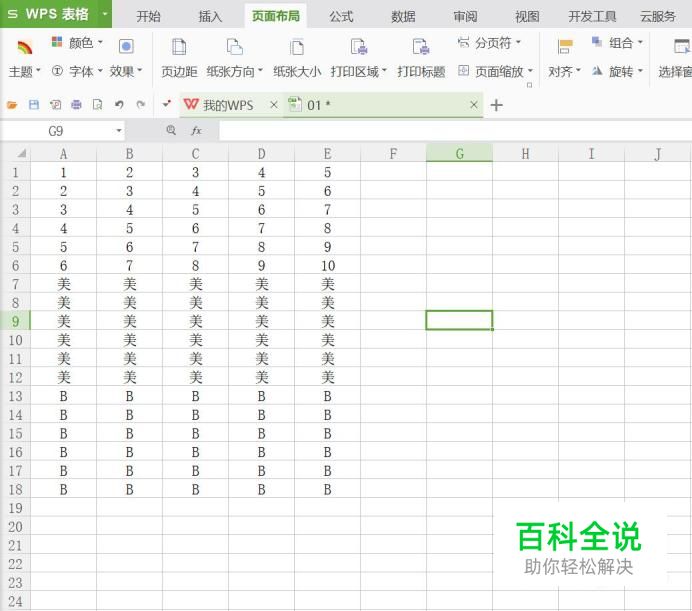This screenshot has width=692, height=611.
Task: Open the 主题 theme gallery
Action: tap(24, 57)
